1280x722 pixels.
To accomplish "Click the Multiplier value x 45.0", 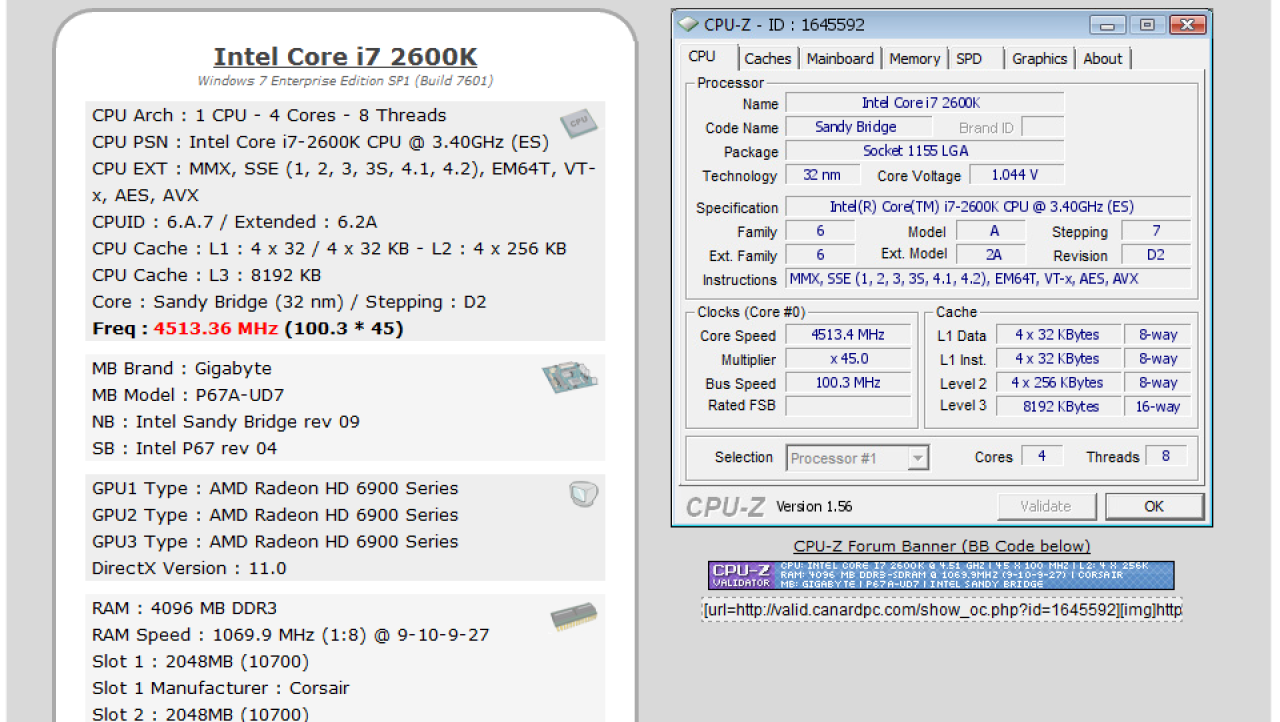I will tap(848, 359).
